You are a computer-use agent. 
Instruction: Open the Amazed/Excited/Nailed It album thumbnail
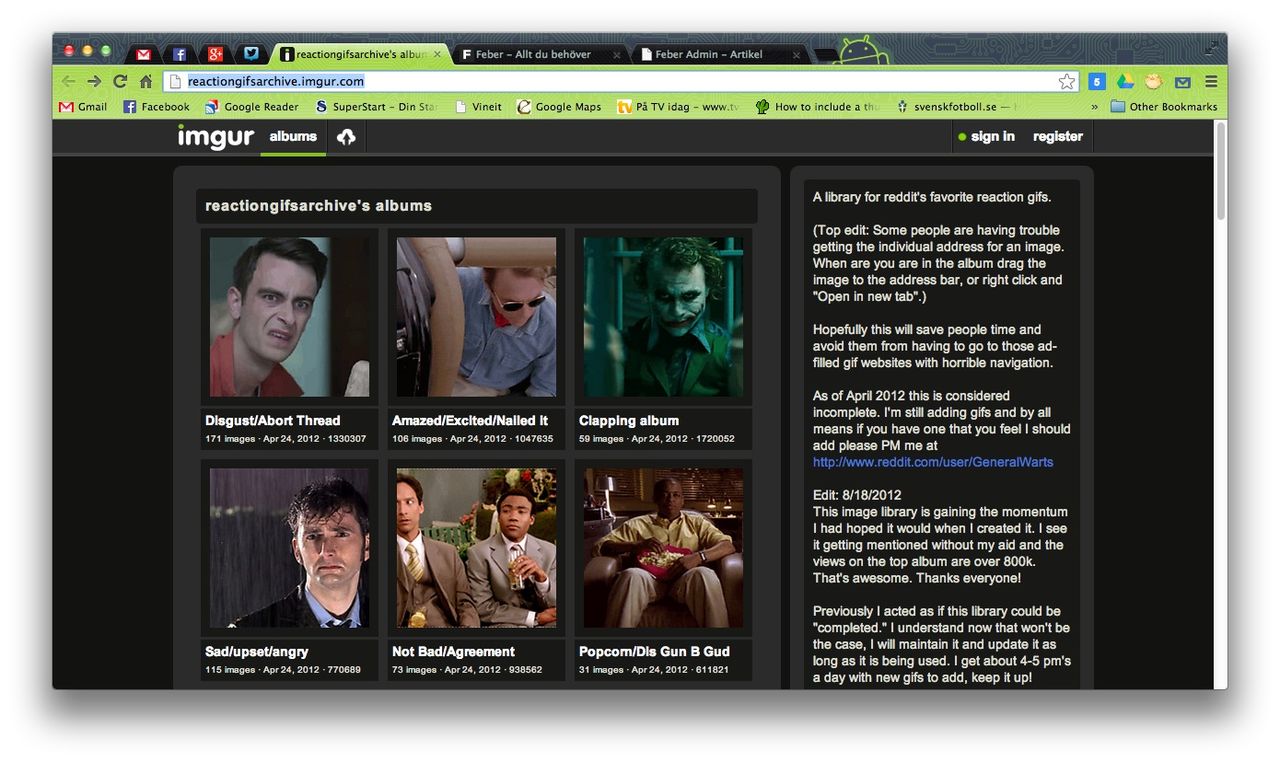point(476,316)
